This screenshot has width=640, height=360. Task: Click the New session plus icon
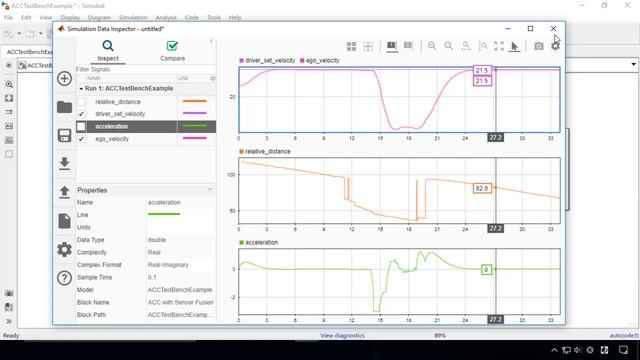click(64, 78)
